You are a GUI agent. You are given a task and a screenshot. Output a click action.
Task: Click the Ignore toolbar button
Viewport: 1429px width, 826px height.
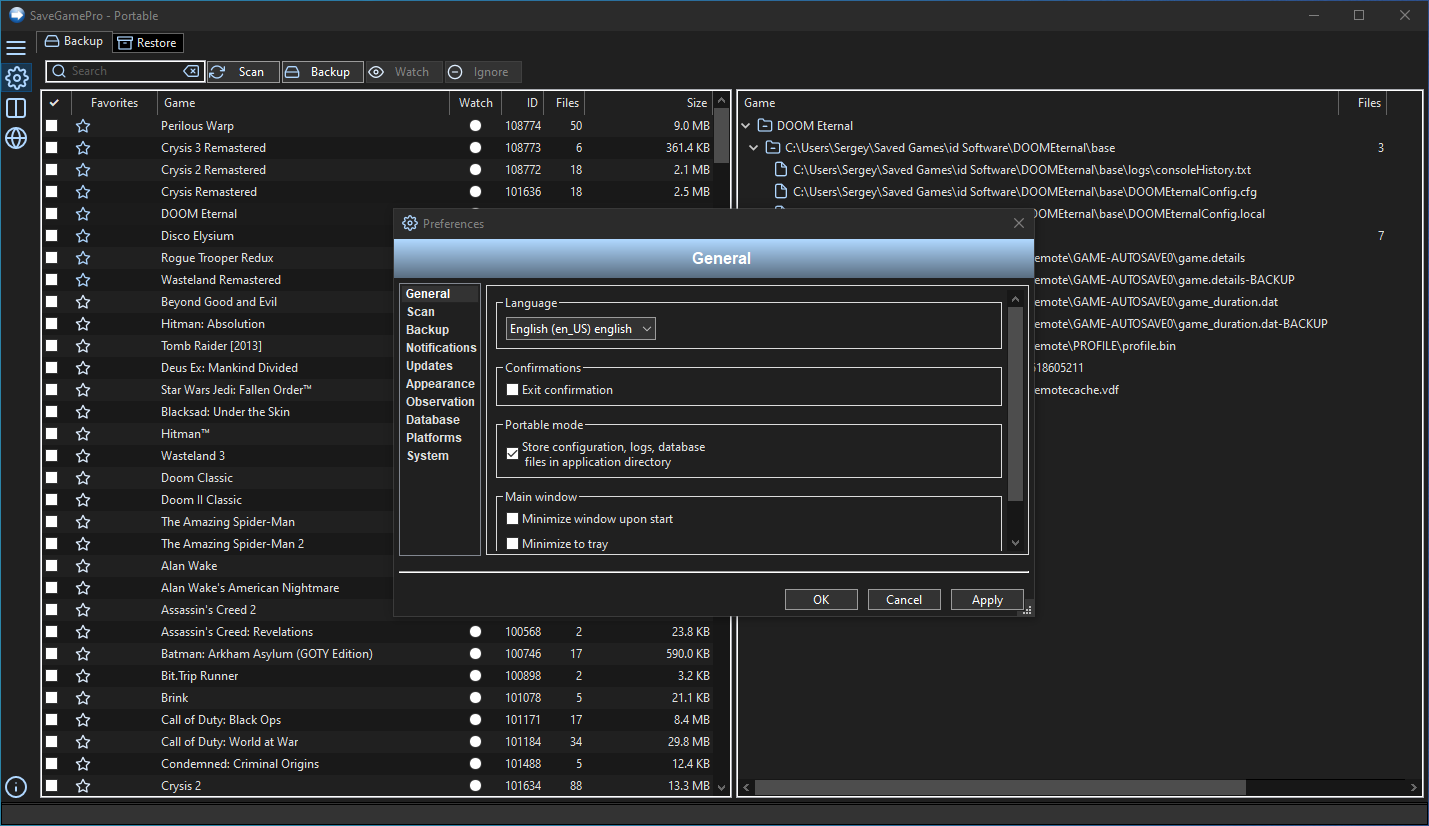tap(483, 72)
